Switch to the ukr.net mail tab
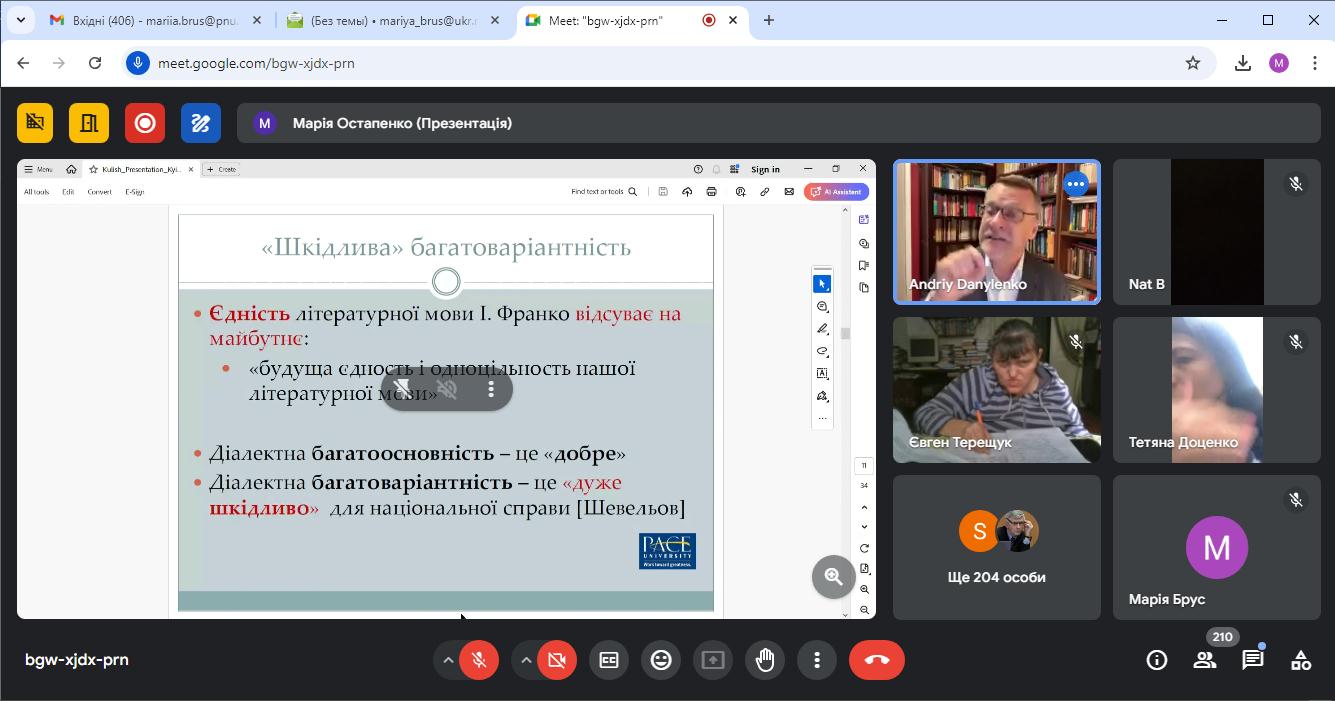Viewport: 1335px width, 701px height. [390, 20]
